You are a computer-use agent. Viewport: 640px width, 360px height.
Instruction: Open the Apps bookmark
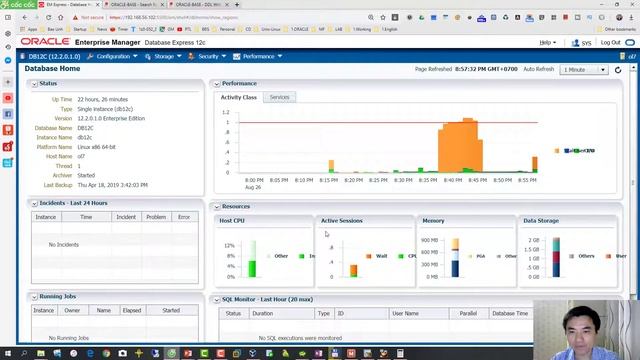[29, 29]
